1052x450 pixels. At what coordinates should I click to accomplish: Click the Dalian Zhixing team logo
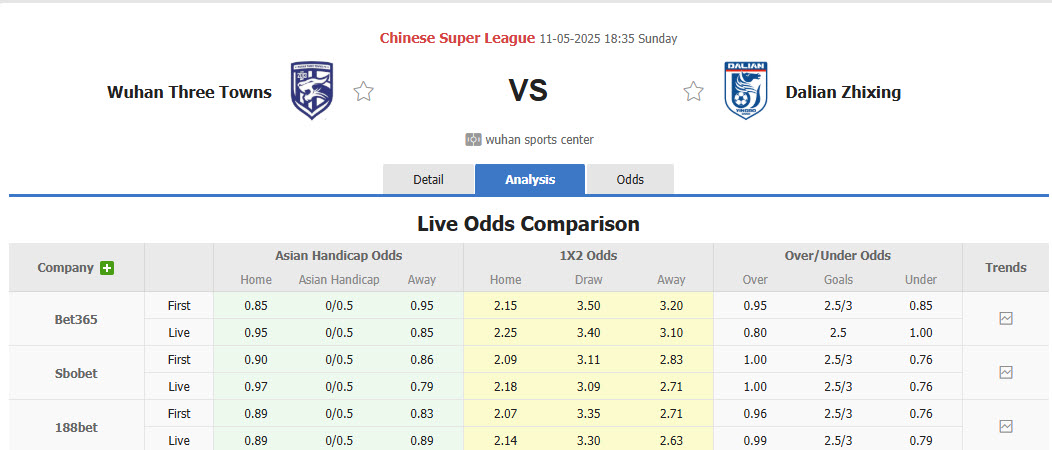pos(745,91)
